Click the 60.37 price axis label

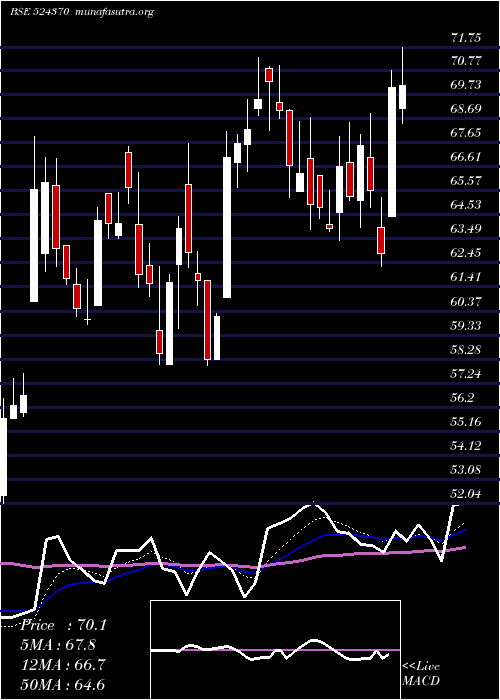tap(466, 302)
